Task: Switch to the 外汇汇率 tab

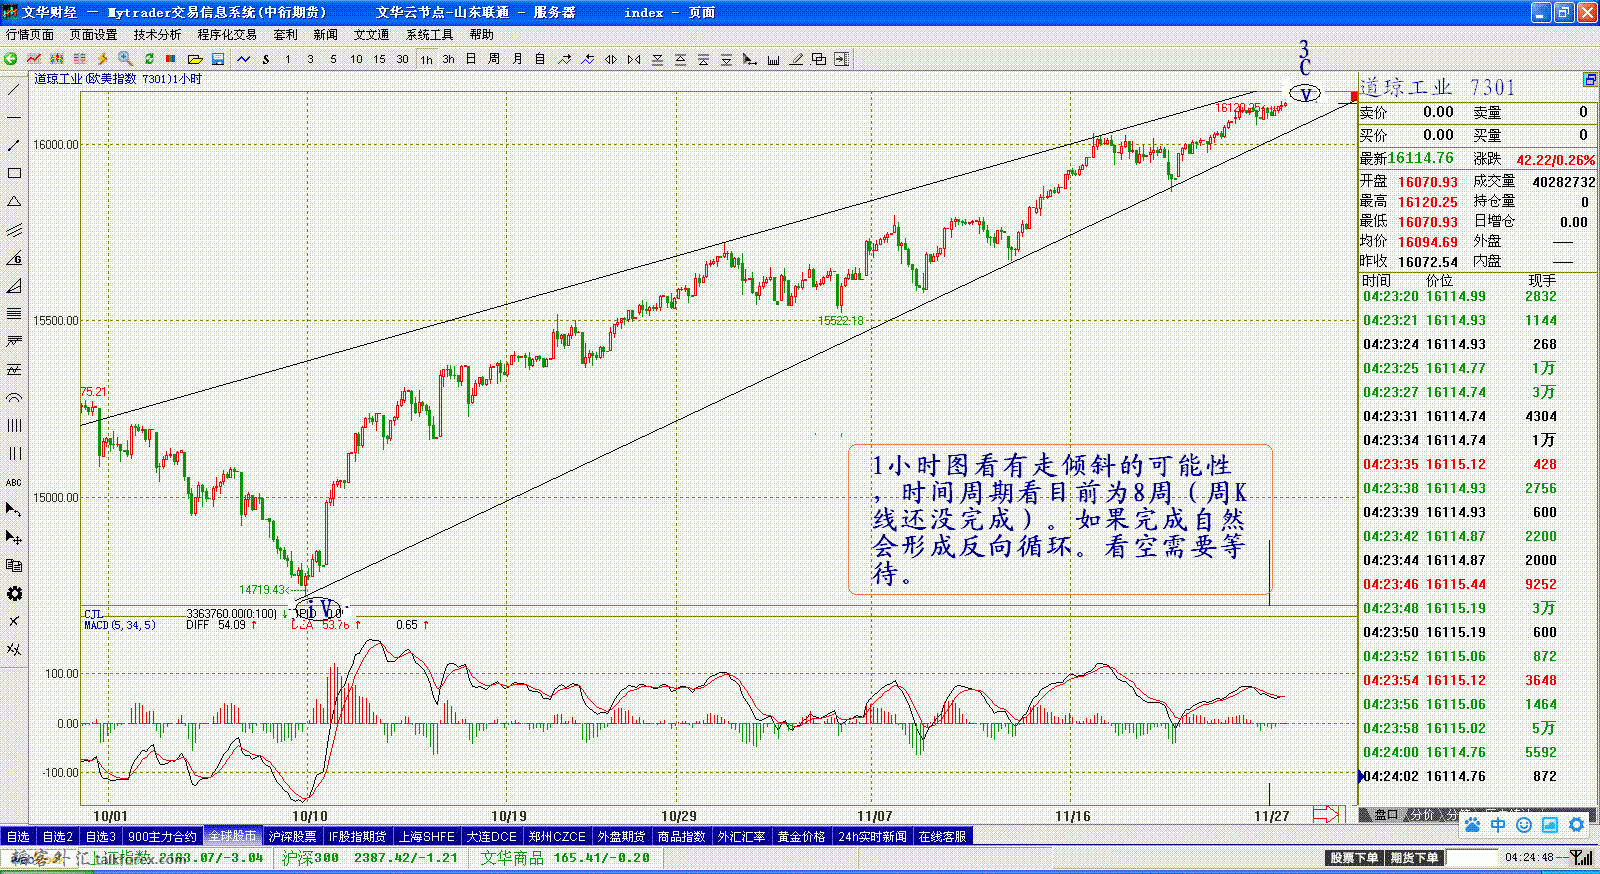Action: click(x=741, y=836)
